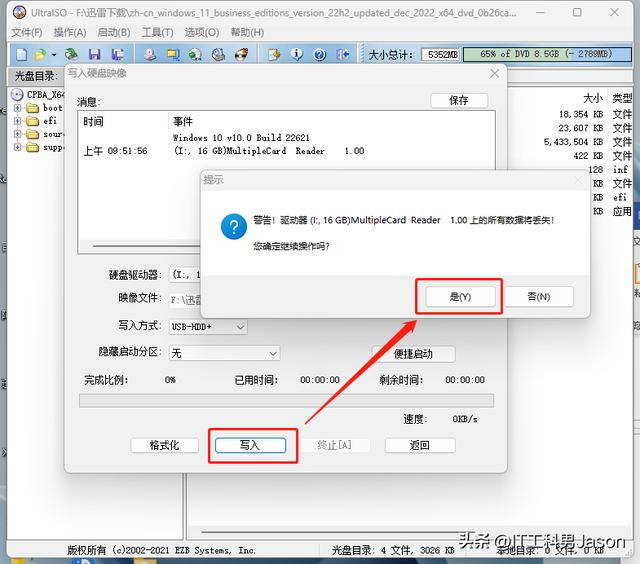This screenshot has height=564, width=640.
Task: Click the blue information (i) toolbar icon
Action: tap(297, 54)
